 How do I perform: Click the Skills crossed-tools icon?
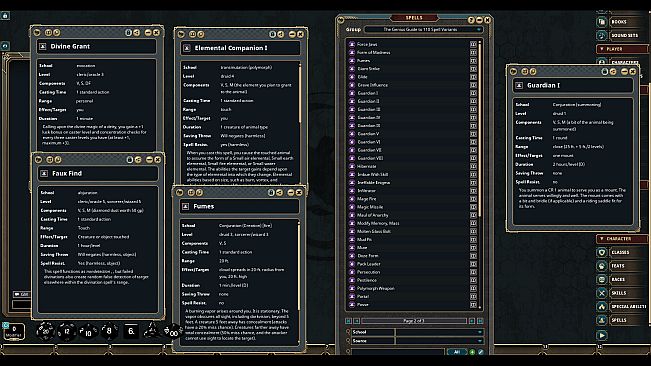point(602,293)
